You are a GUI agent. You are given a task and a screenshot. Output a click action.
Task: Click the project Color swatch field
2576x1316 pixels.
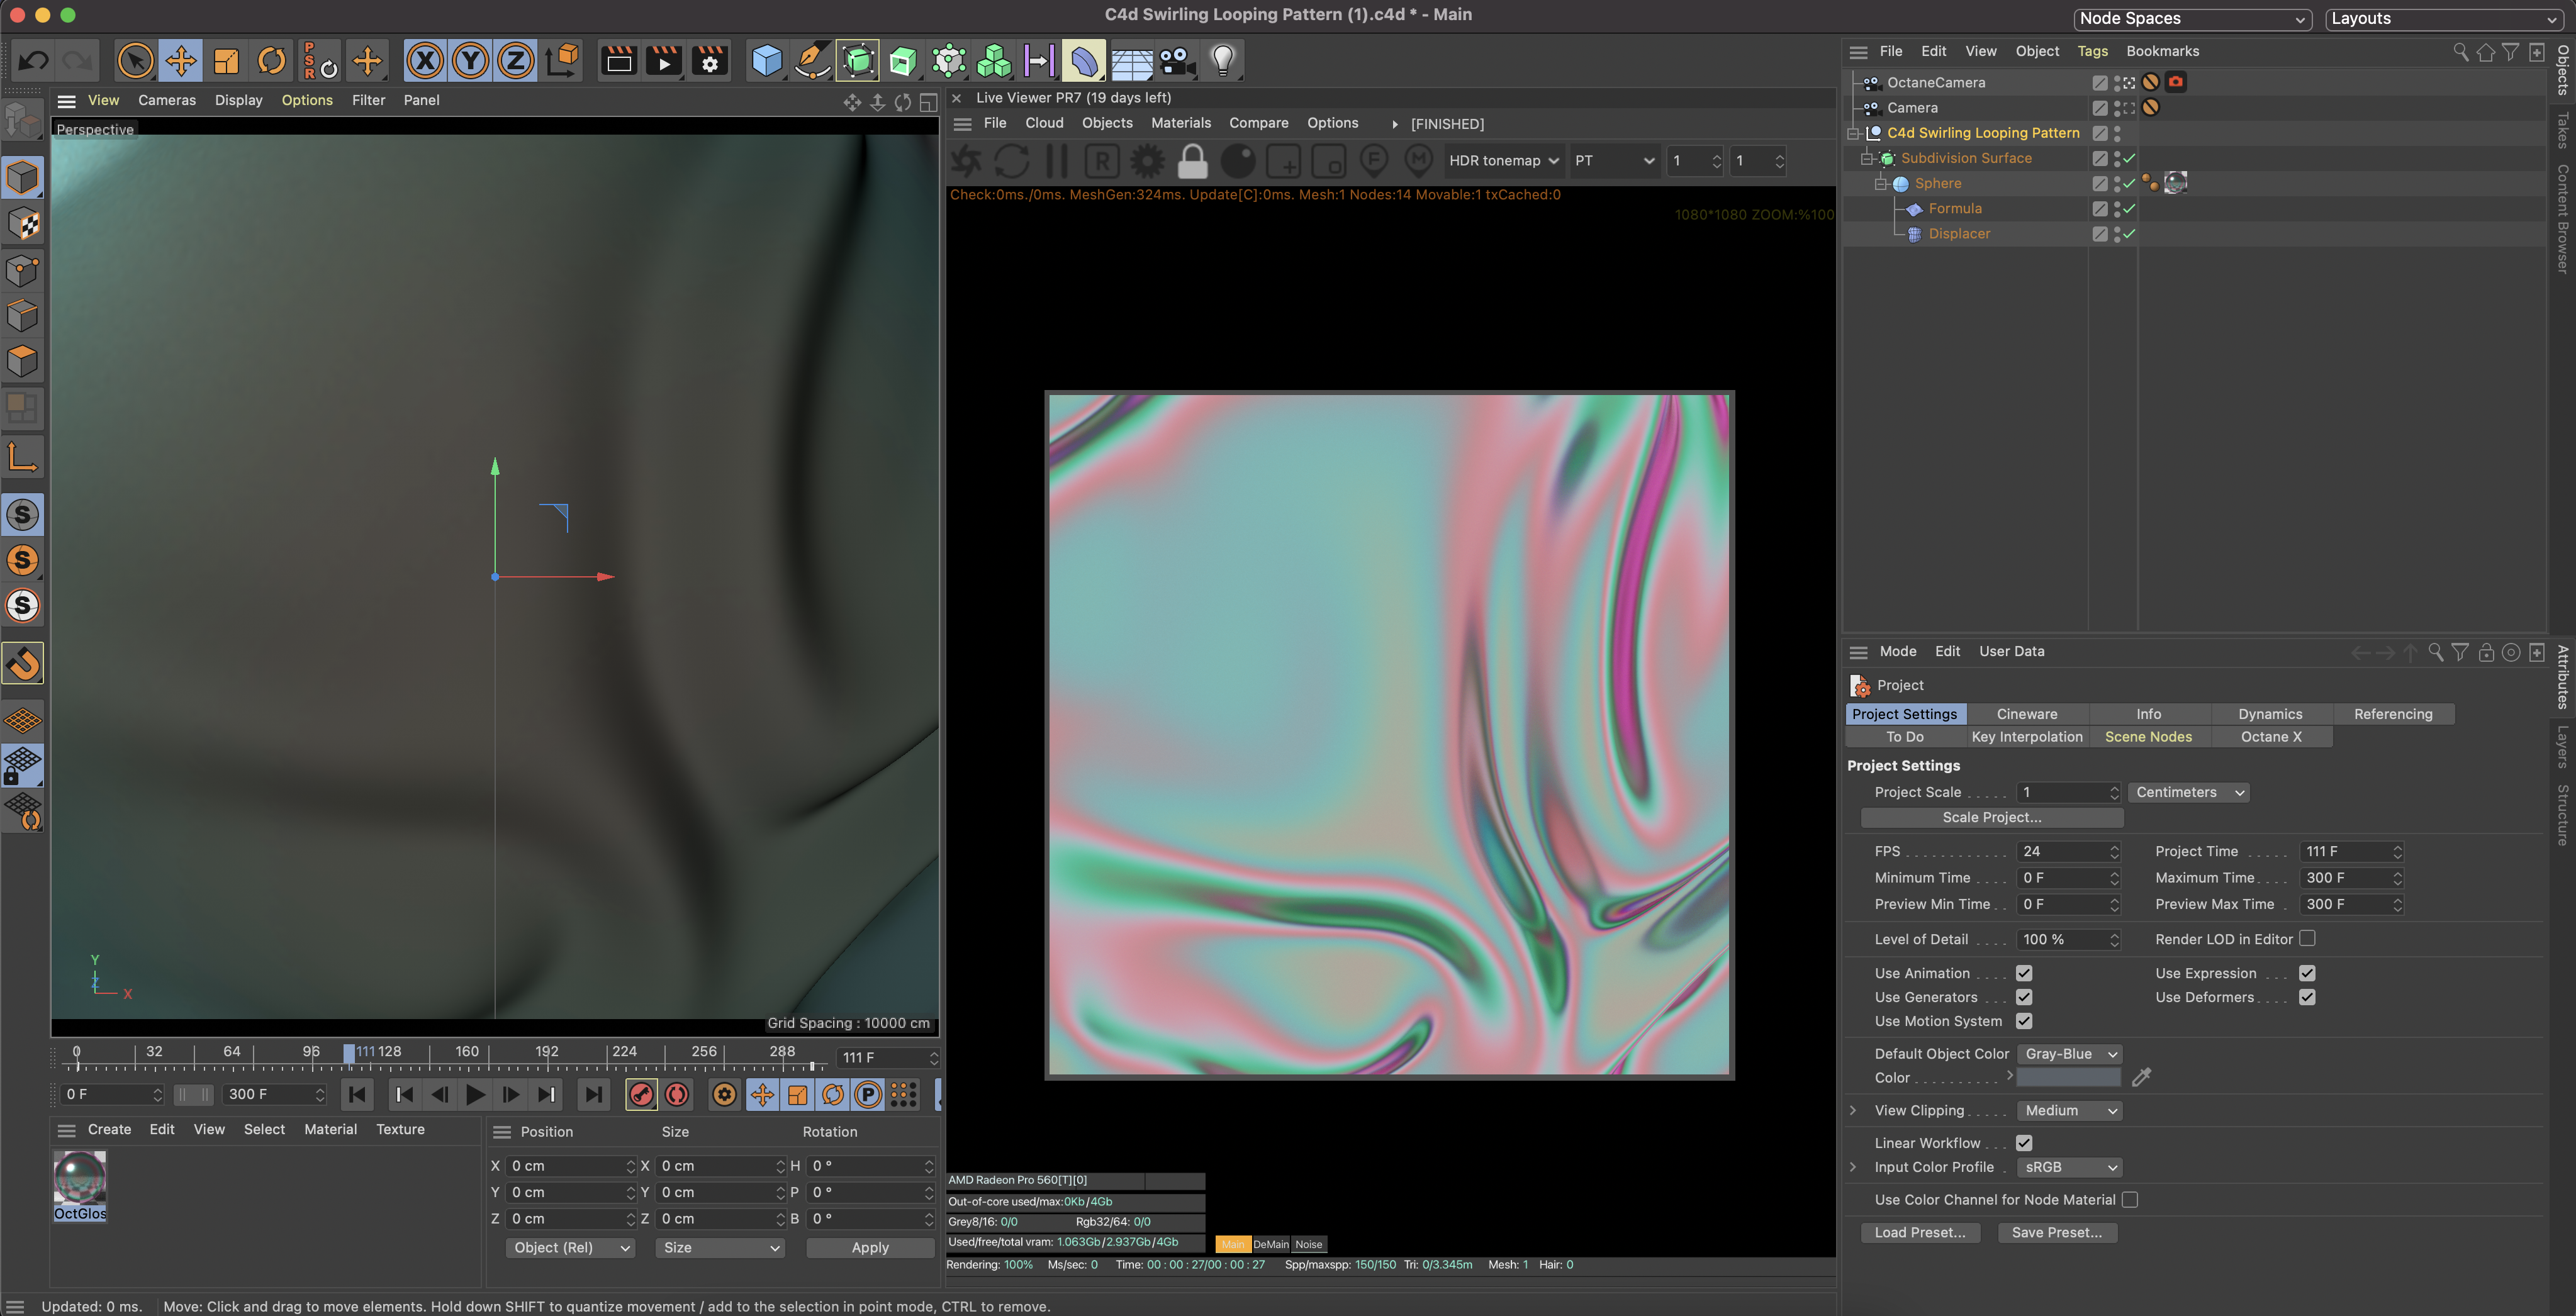2068,1078
